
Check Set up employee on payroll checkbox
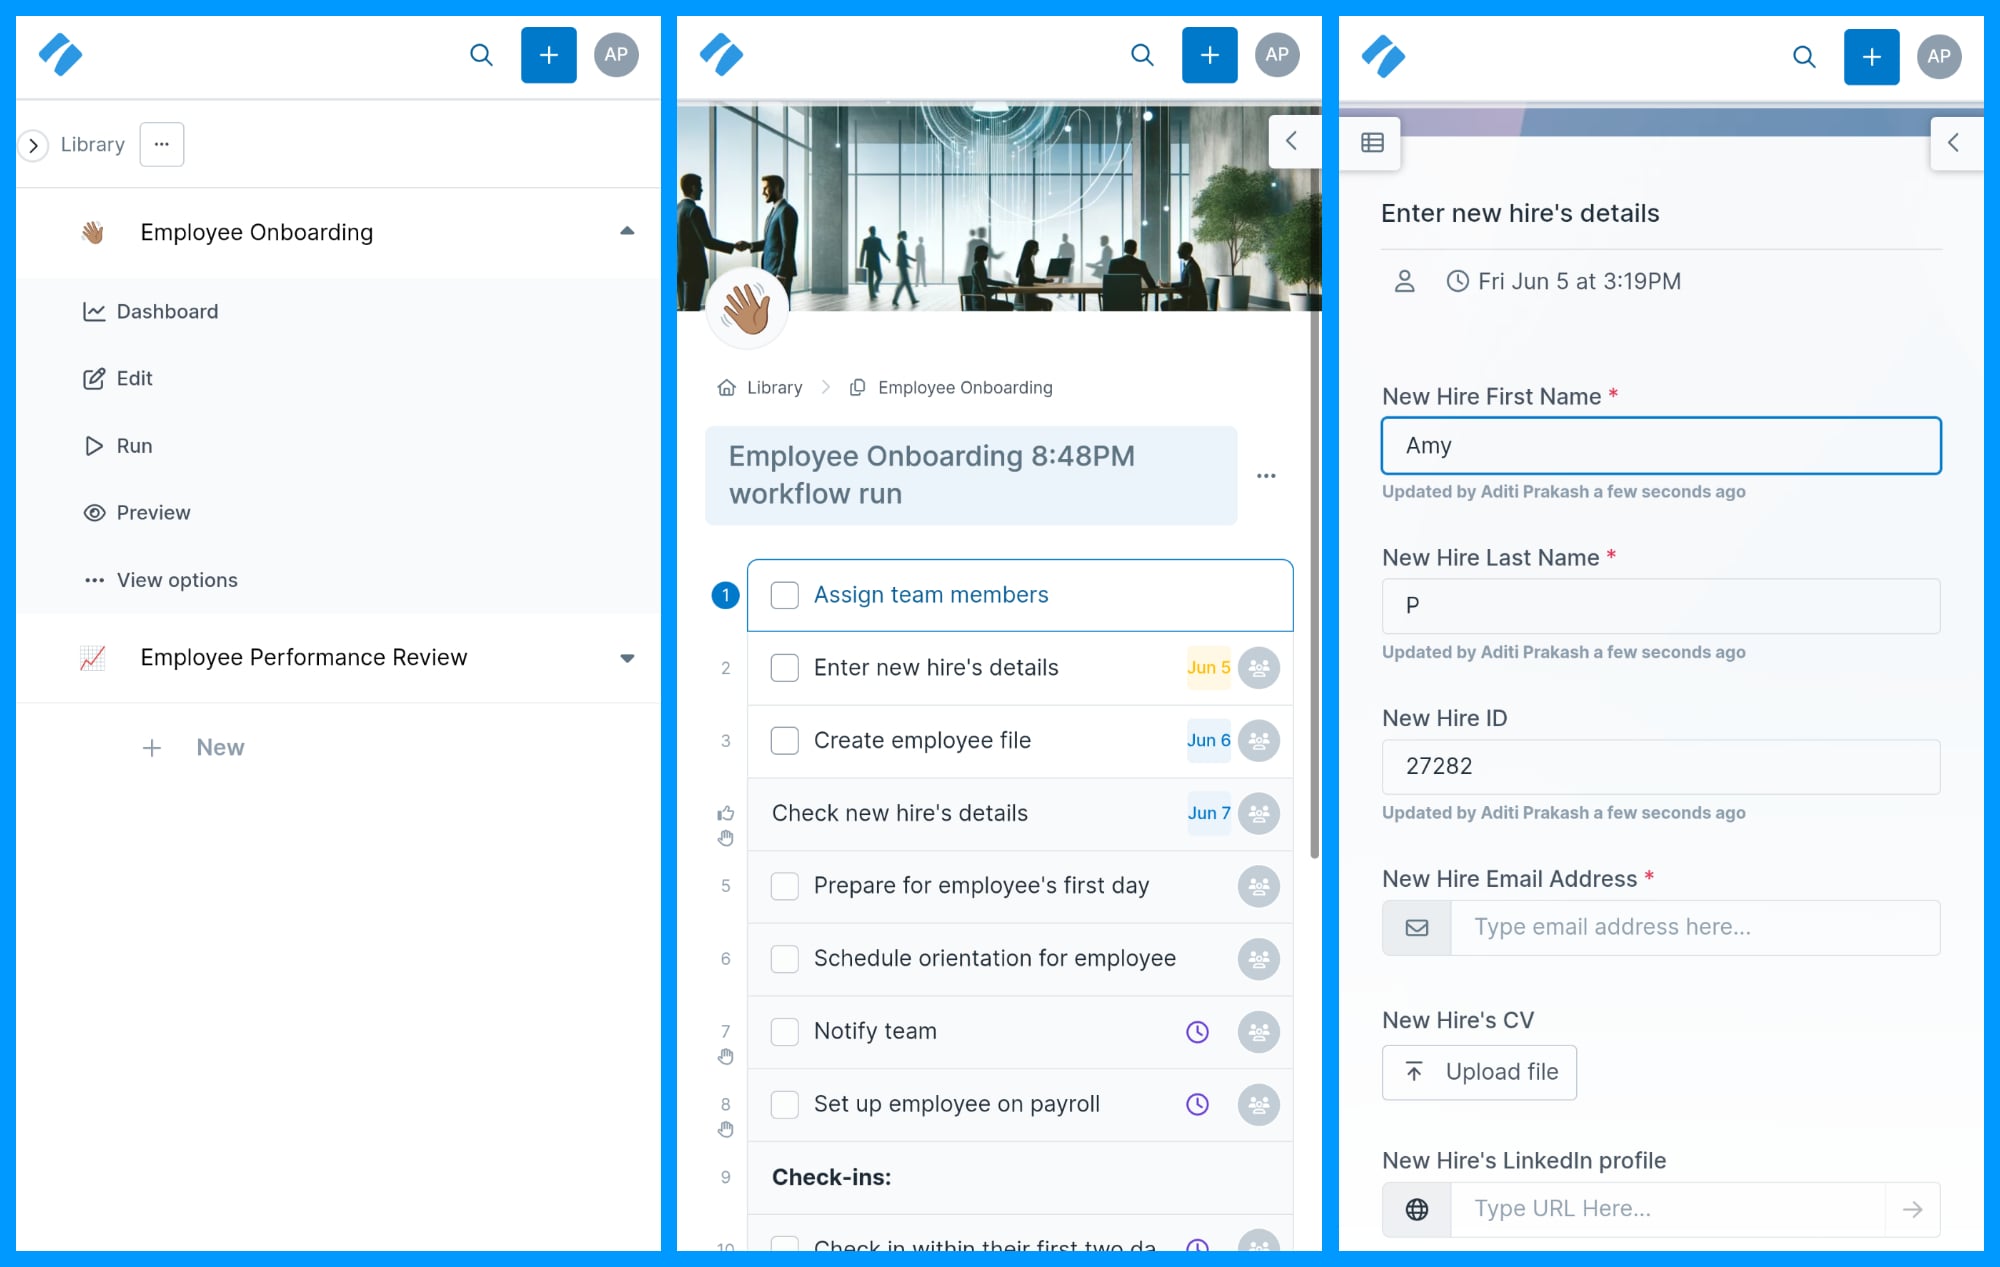785,1105
